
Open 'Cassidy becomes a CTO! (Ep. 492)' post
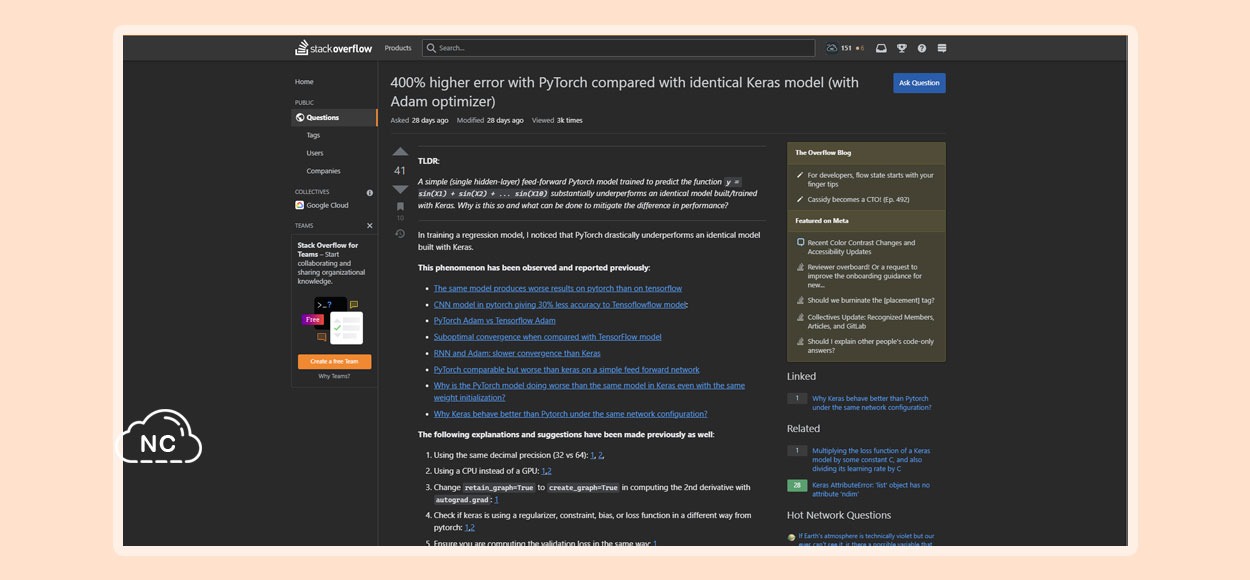(858, 199)
